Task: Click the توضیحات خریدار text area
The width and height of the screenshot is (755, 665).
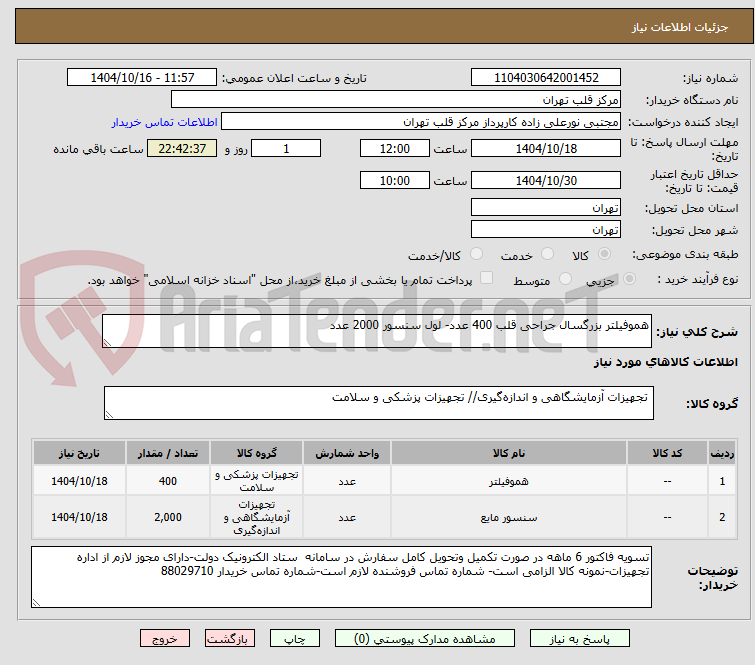Action: point(341,577)
